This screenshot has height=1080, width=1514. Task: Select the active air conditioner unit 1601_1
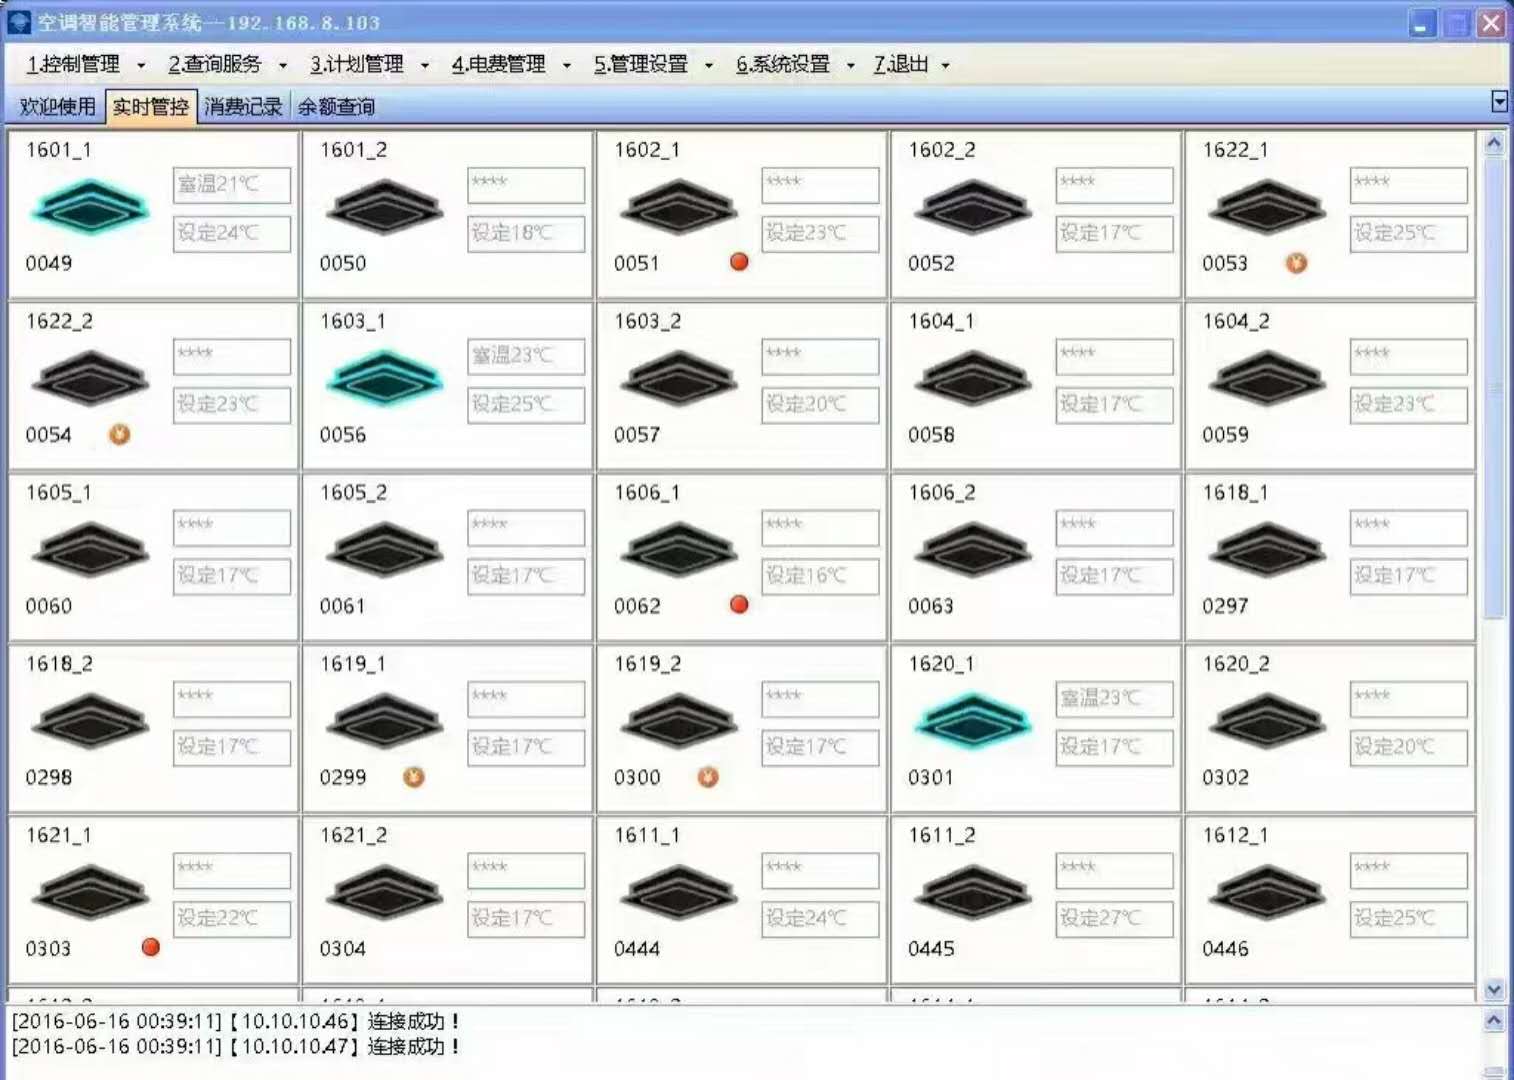coord(90,207)
